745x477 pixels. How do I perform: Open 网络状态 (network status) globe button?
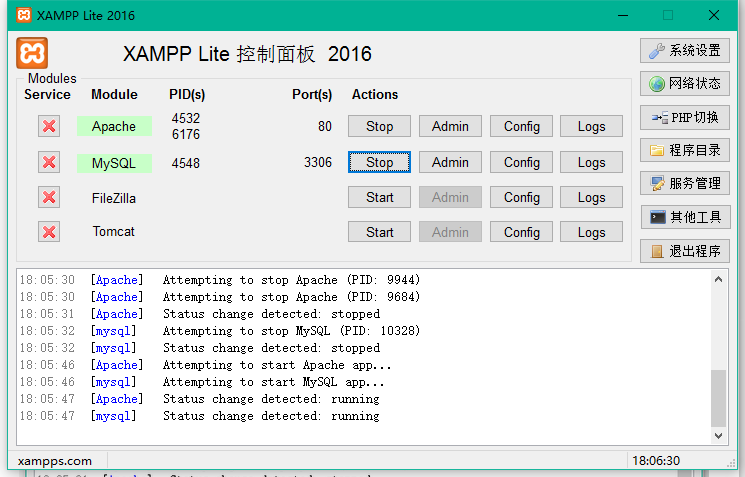(685, 84)
